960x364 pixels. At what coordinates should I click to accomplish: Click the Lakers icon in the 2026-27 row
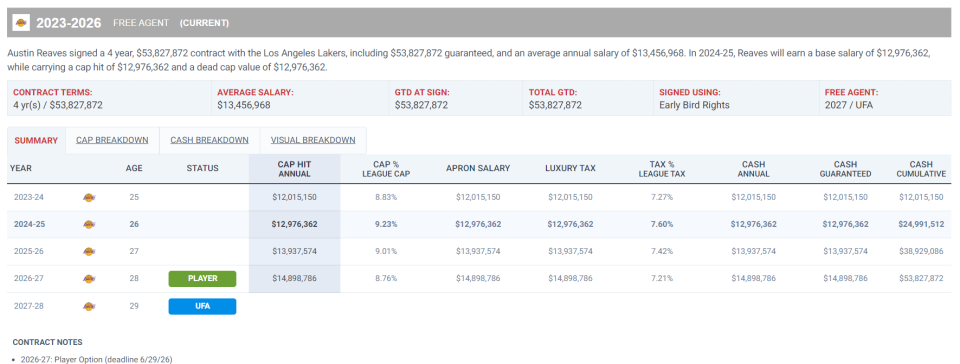[x=89, y=278]
